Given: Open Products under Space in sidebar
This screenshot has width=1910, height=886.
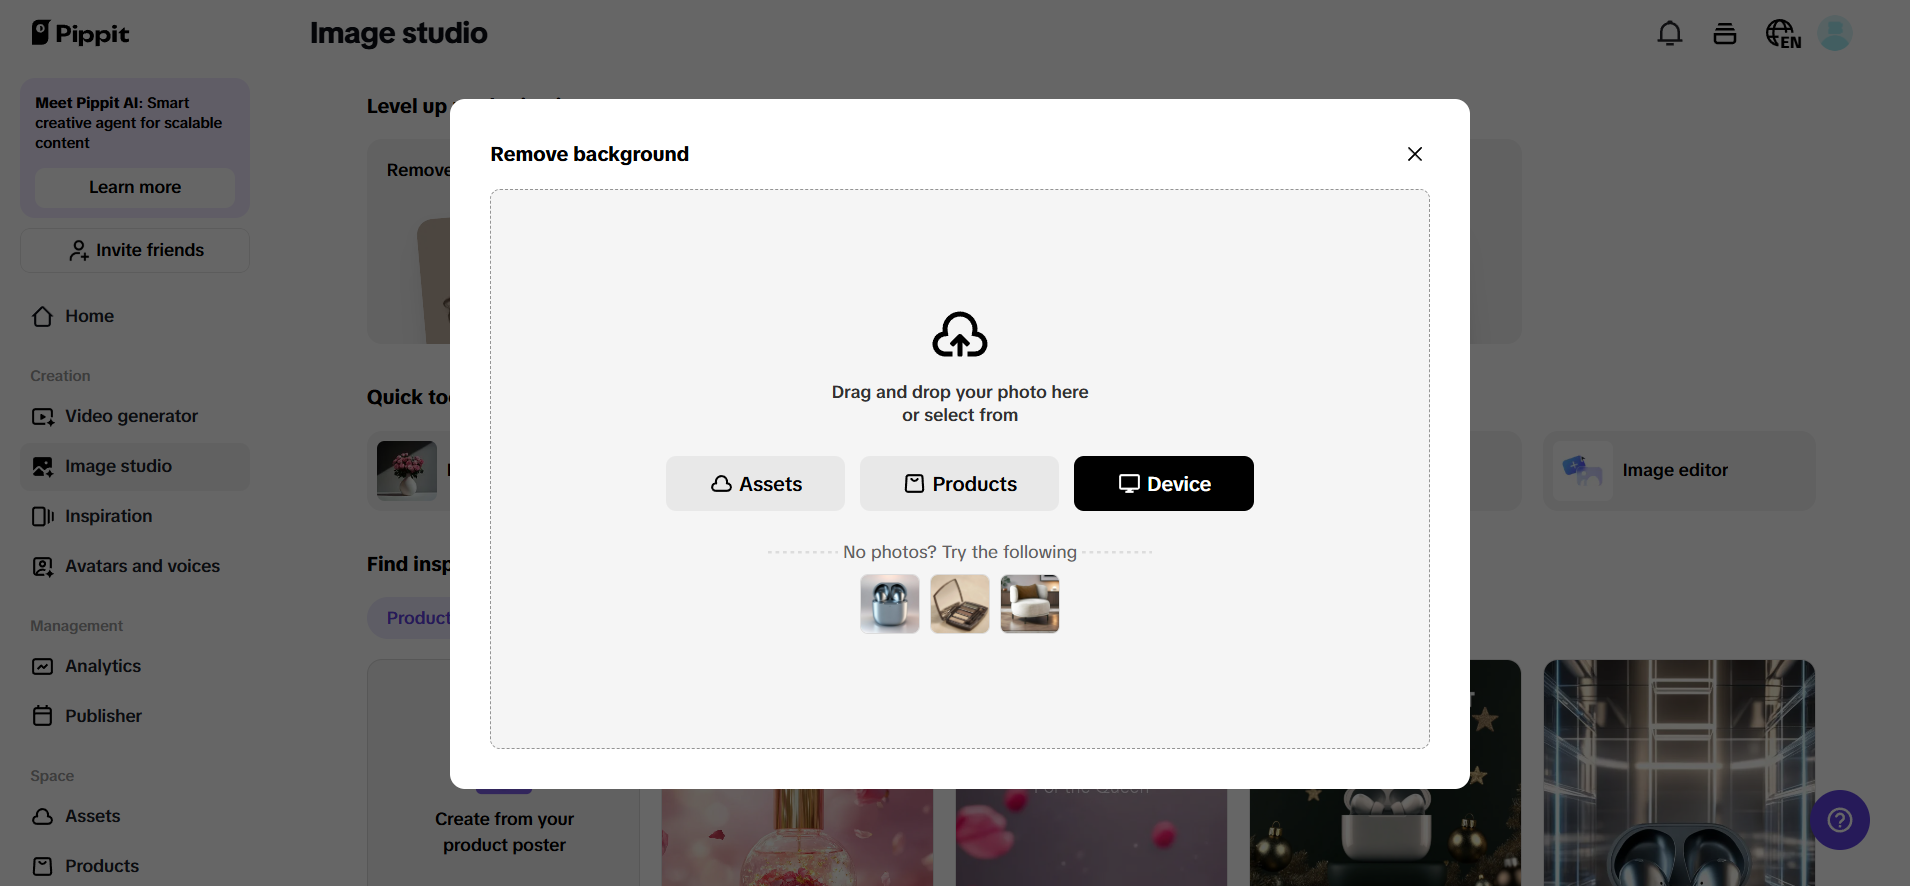Looking at the screenshot, I should click(135, 866).
